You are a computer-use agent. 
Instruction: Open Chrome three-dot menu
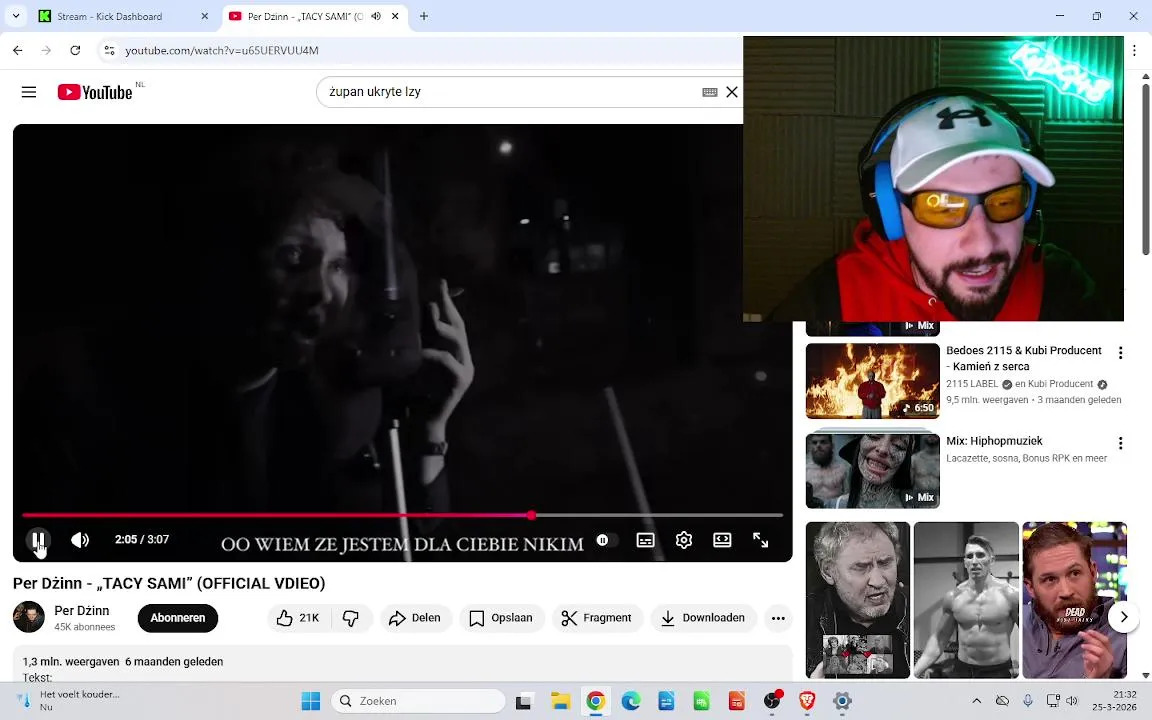click(x=1134, y=51)
